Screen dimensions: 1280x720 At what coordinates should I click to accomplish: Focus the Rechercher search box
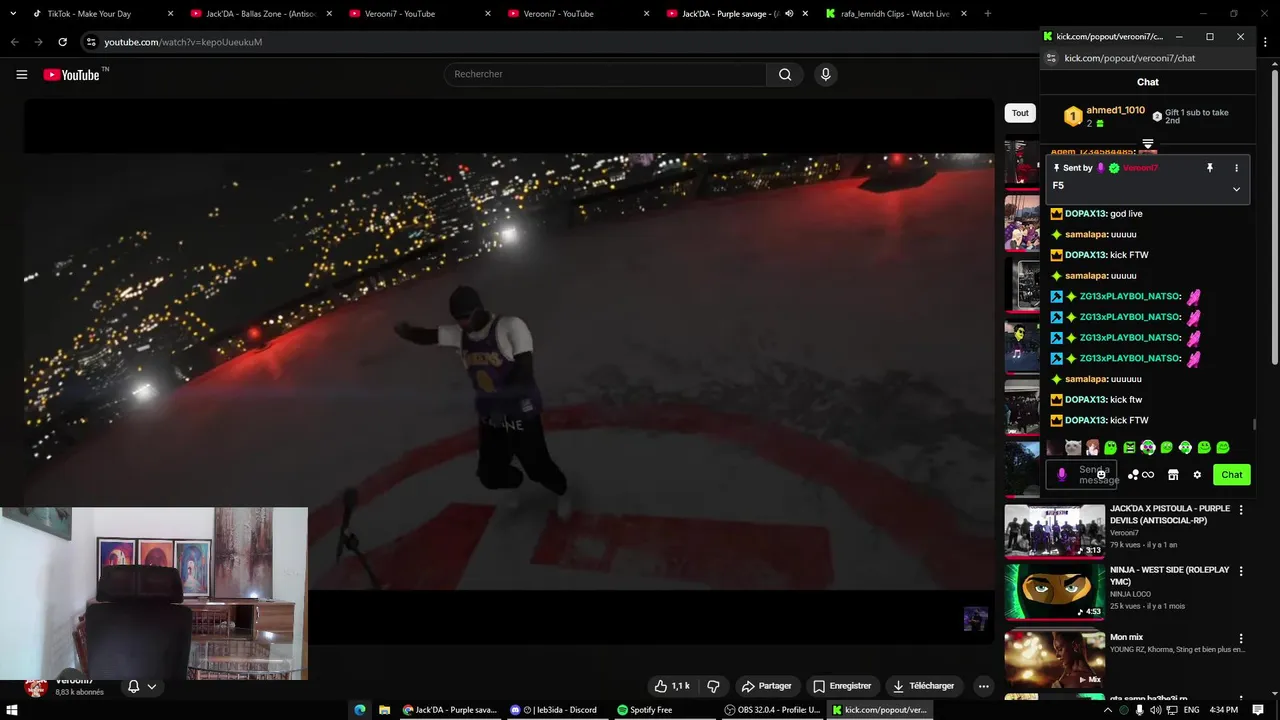(605, 74)
